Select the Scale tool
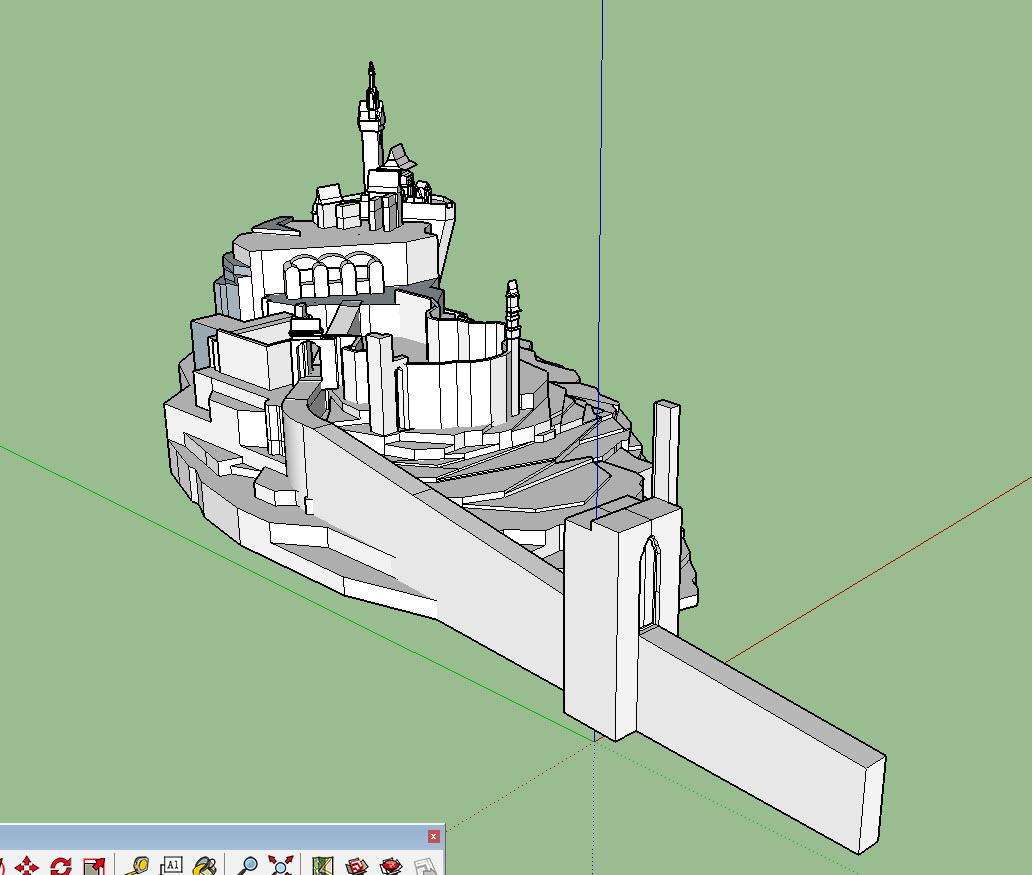 pyautogui.click(x=94, y=866)
